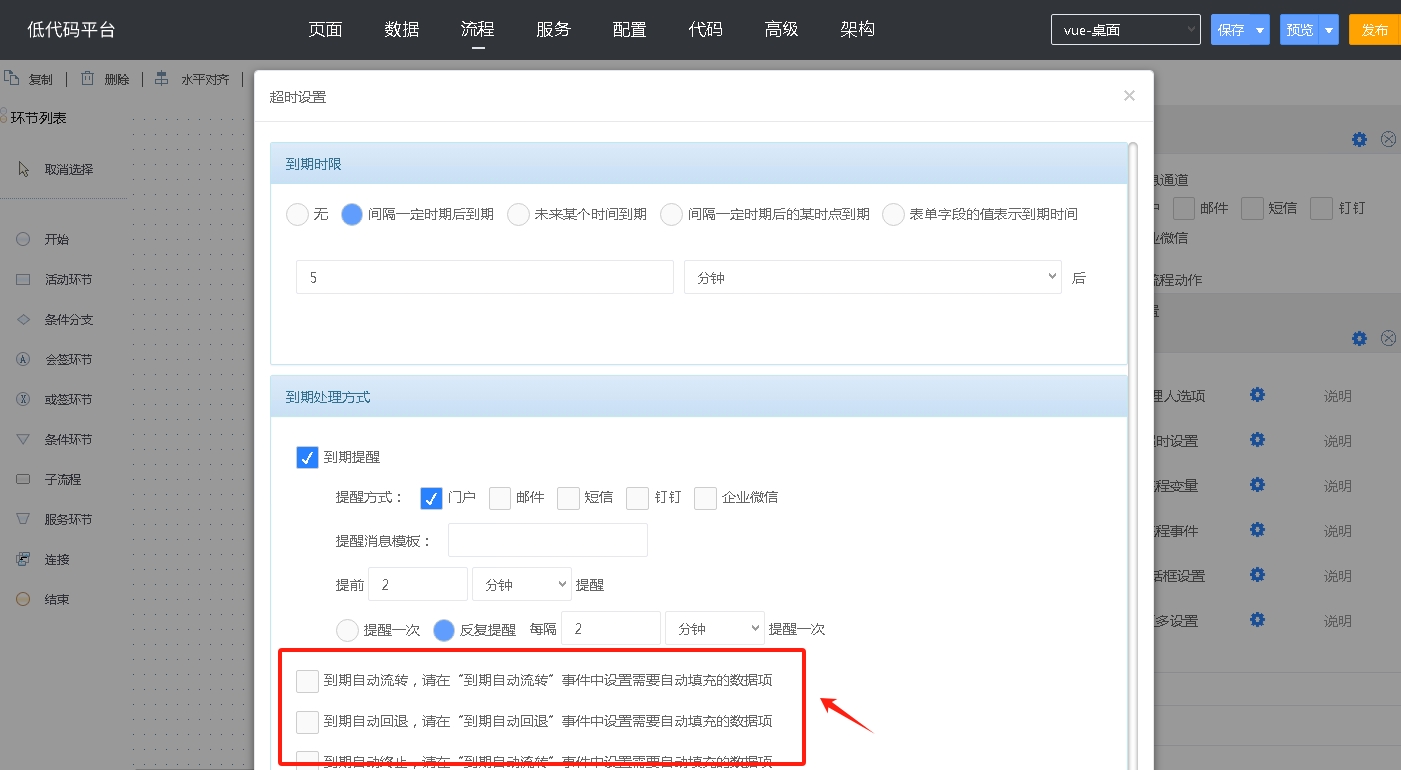Click gear icon above the notification channel checkboxes
This screenshot has width=1401, height=770.
(x=1359, y=139)
